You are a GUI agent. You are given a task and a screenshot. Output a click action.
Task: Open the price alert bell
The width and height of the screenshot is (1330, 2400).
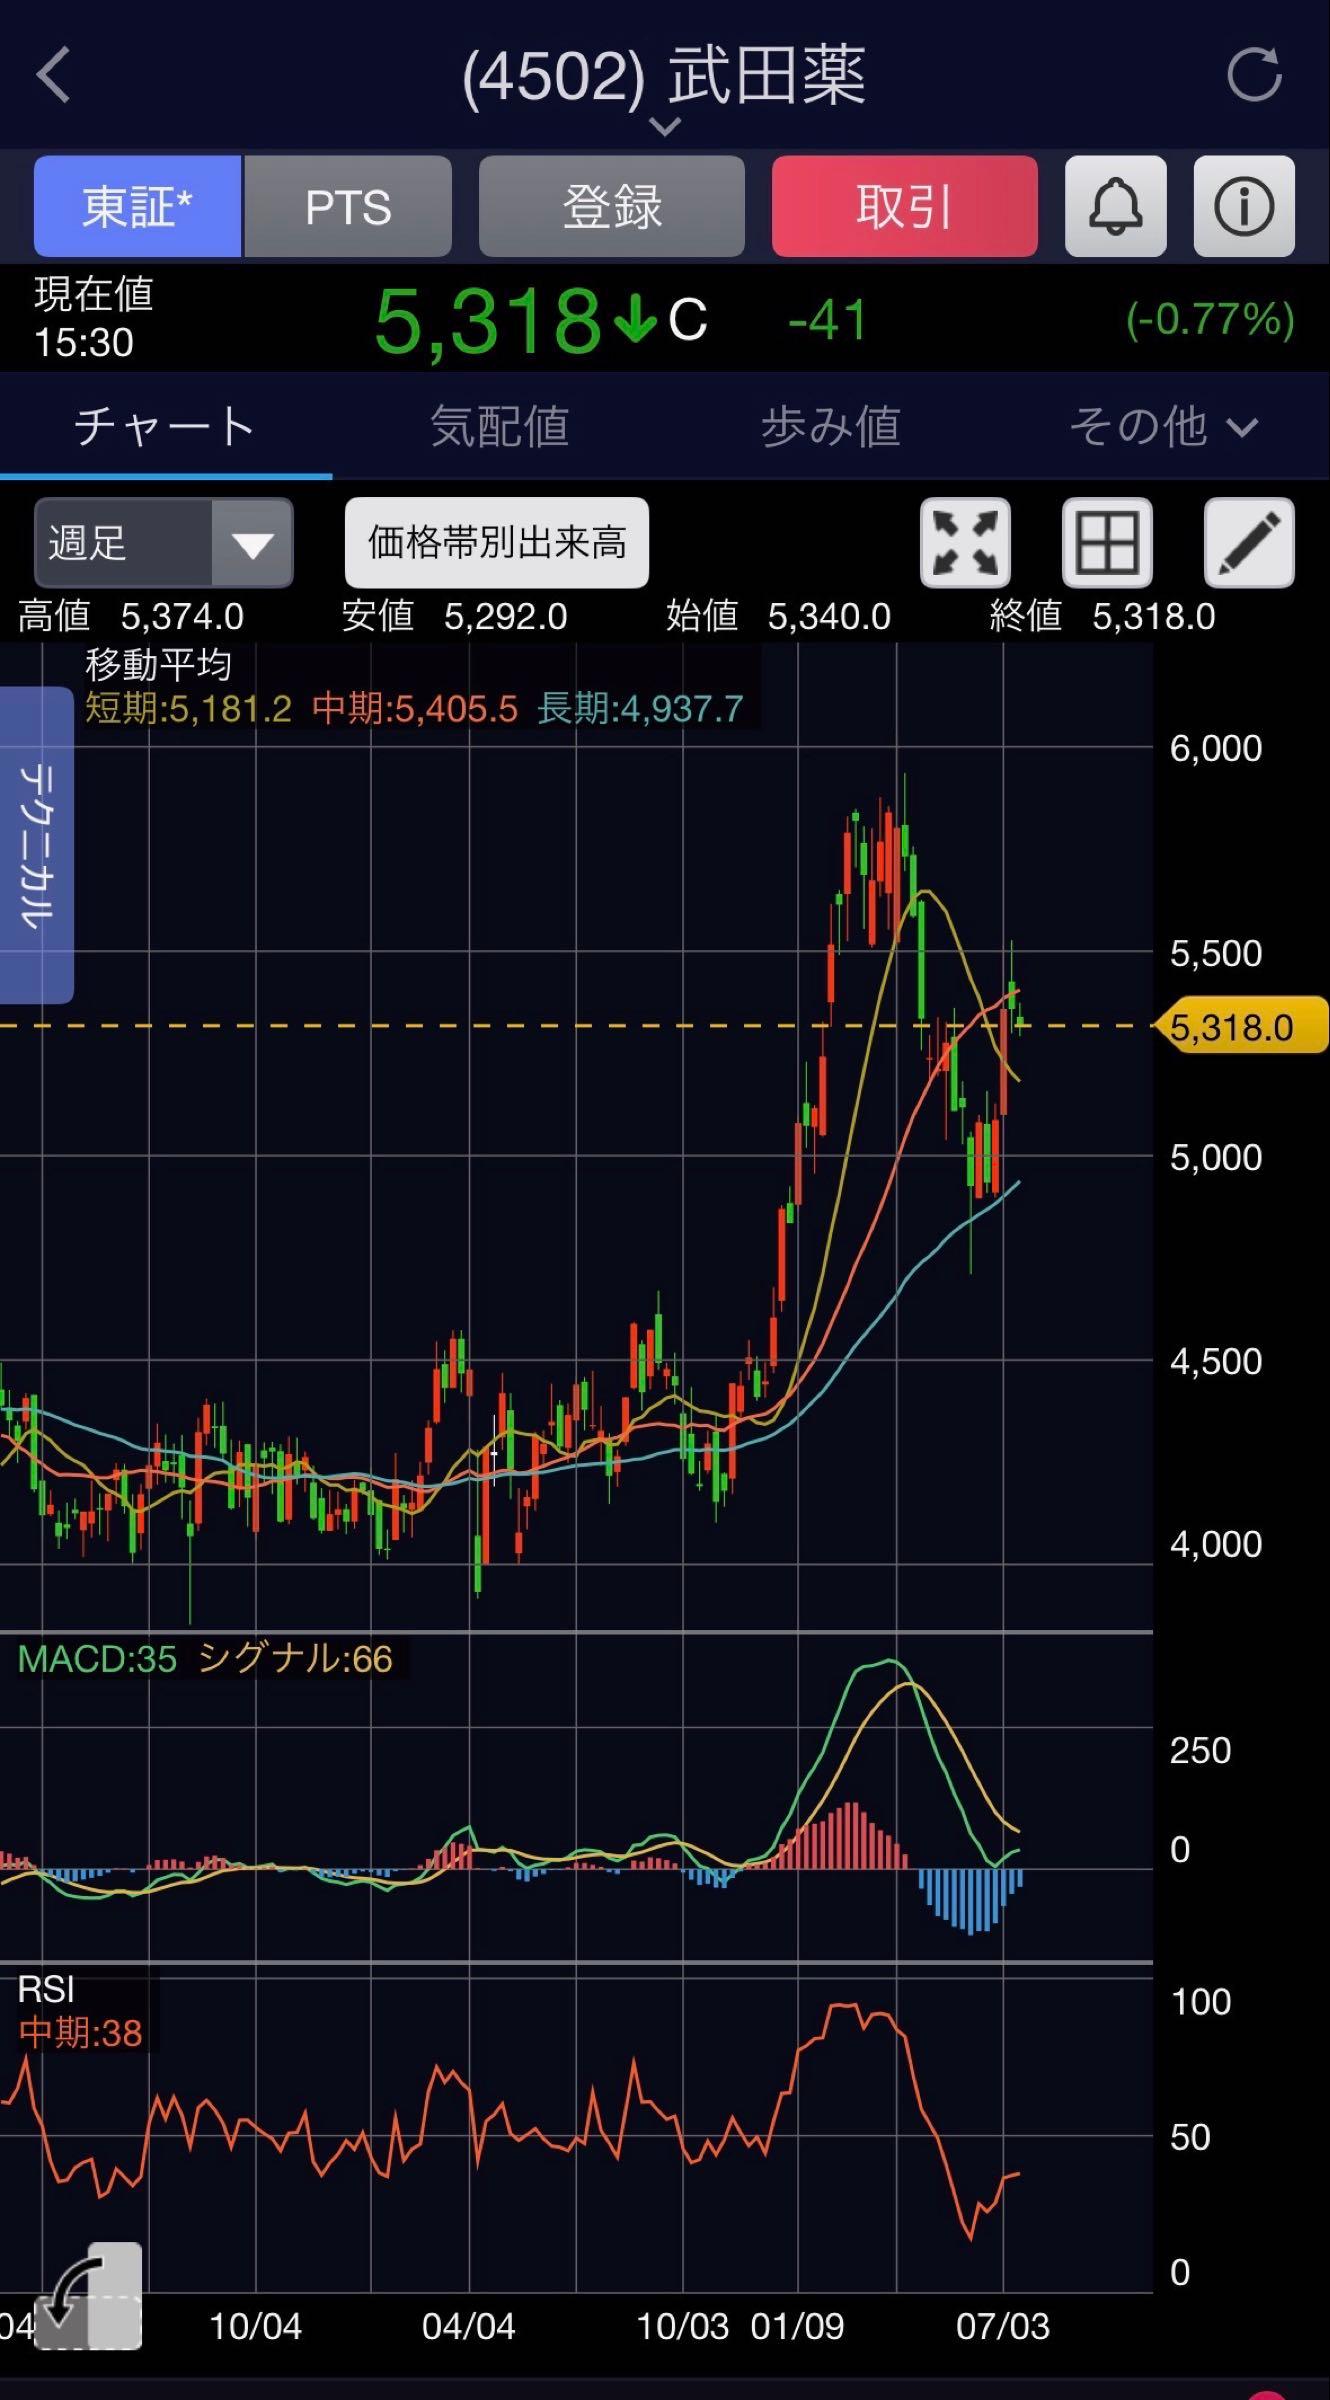(x=1116, y=206)
